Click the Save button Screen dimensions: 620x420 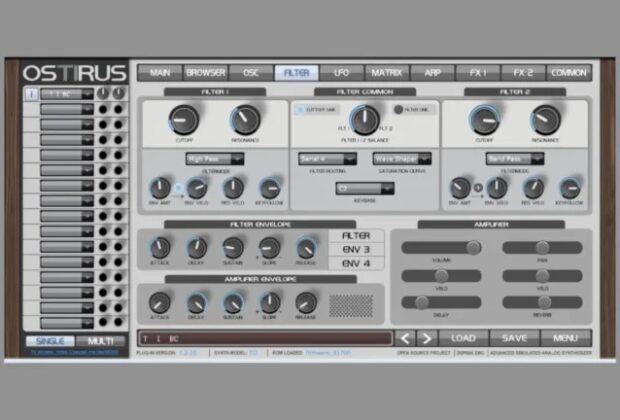pos(514,339)
